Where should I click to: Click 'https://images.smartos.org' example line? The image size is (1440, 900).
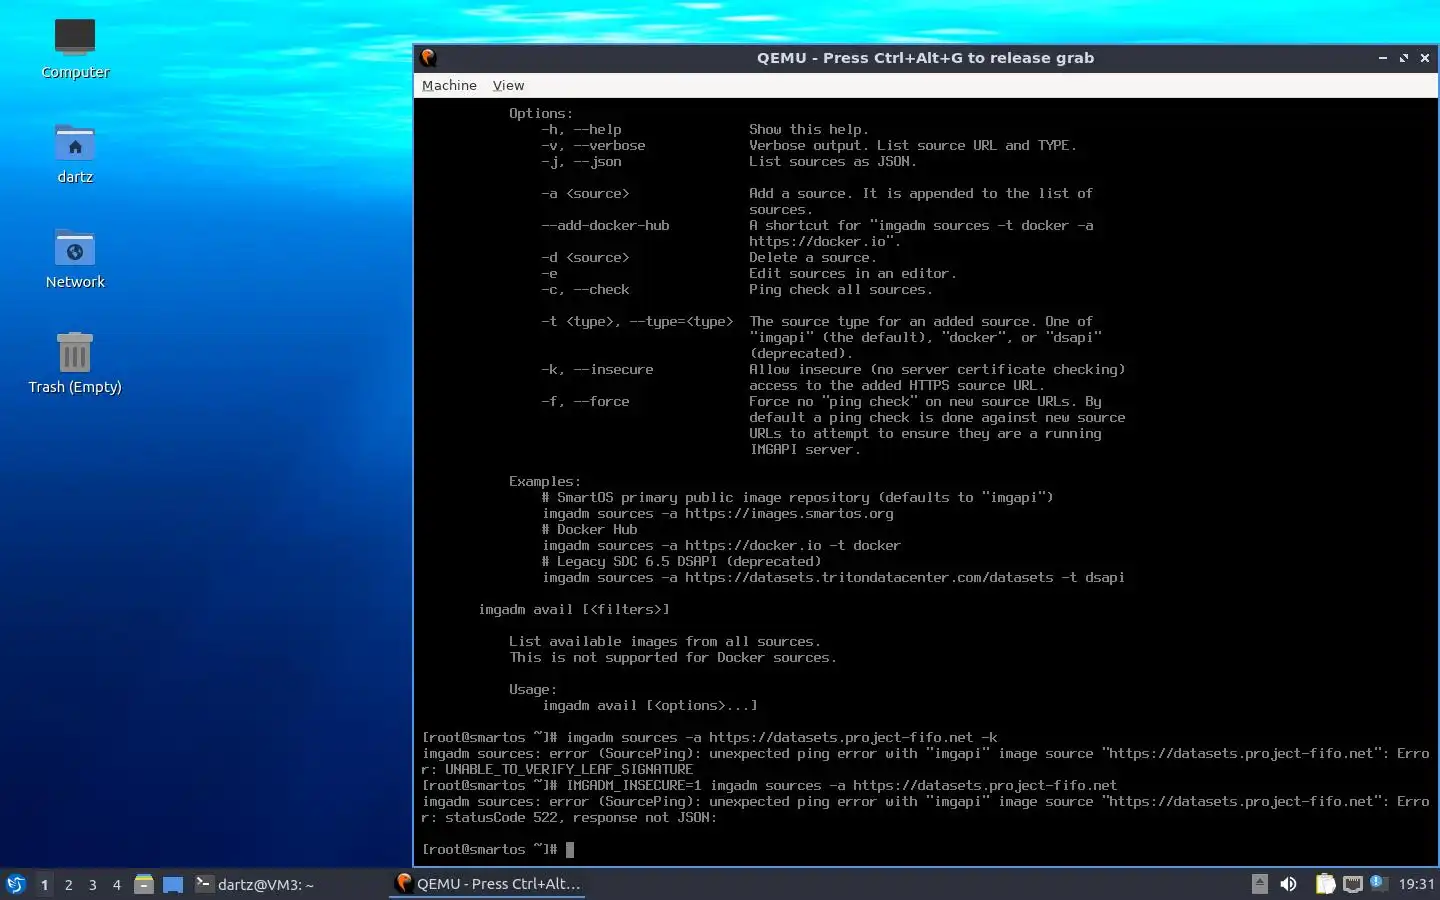[717, 513]
